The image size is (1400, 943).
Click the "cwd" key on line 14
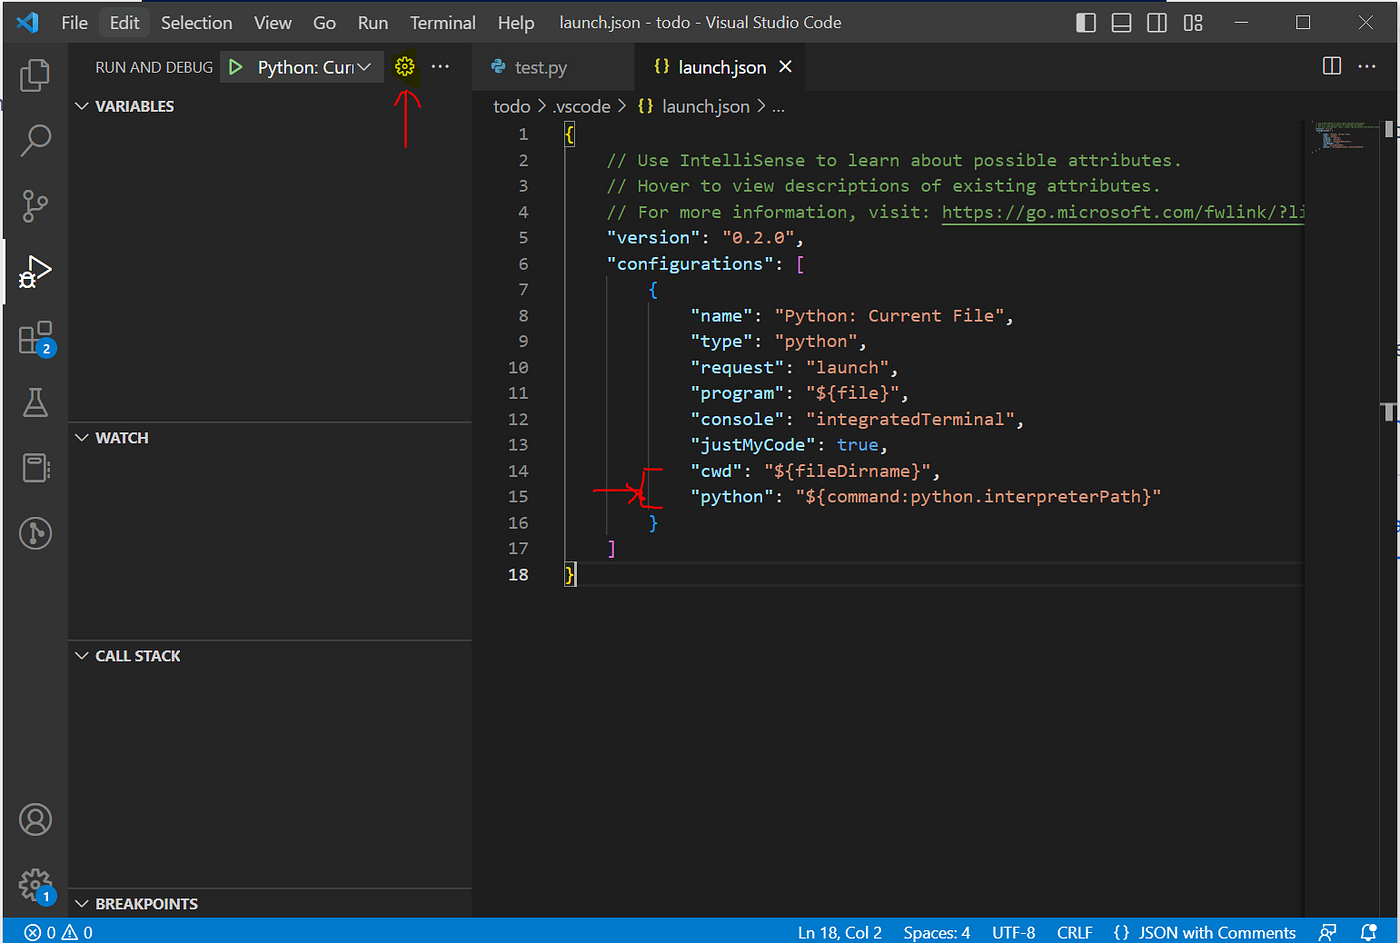pyautogui.click(x=716, y=471)
